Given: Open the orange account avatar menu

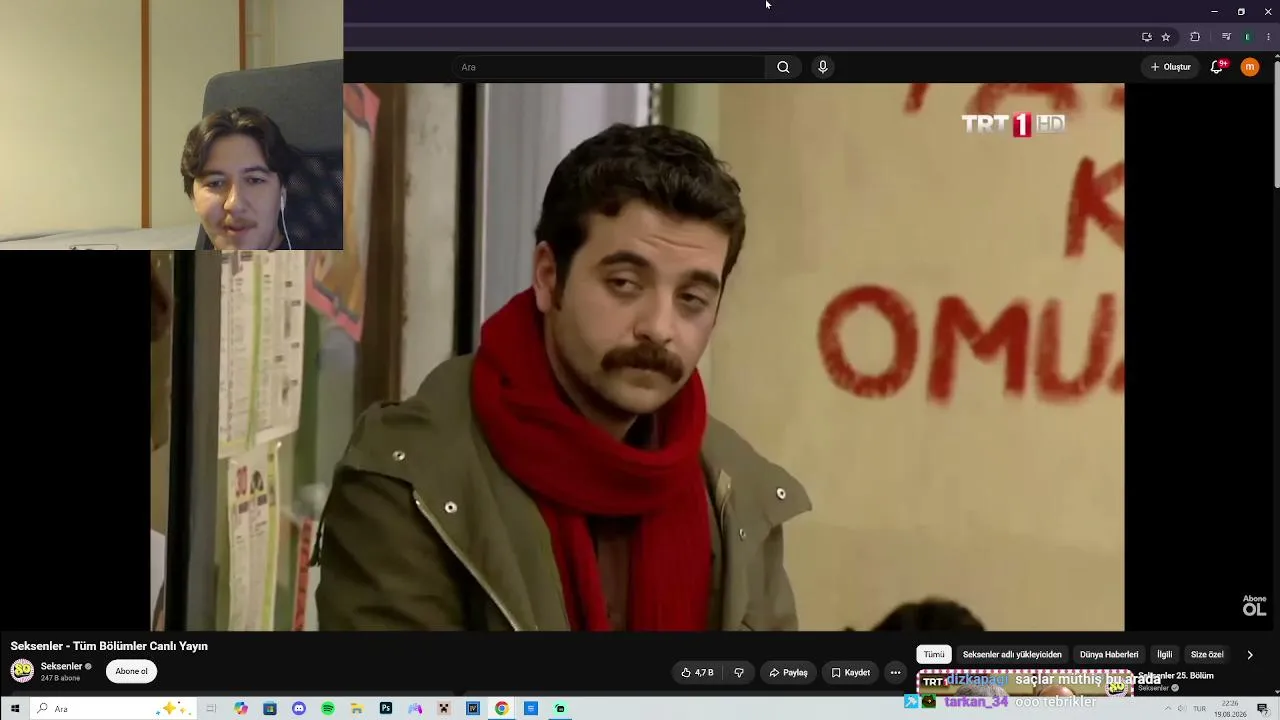Looking at the screenshot, I should pyautogui.click(x=1250, y=67).
